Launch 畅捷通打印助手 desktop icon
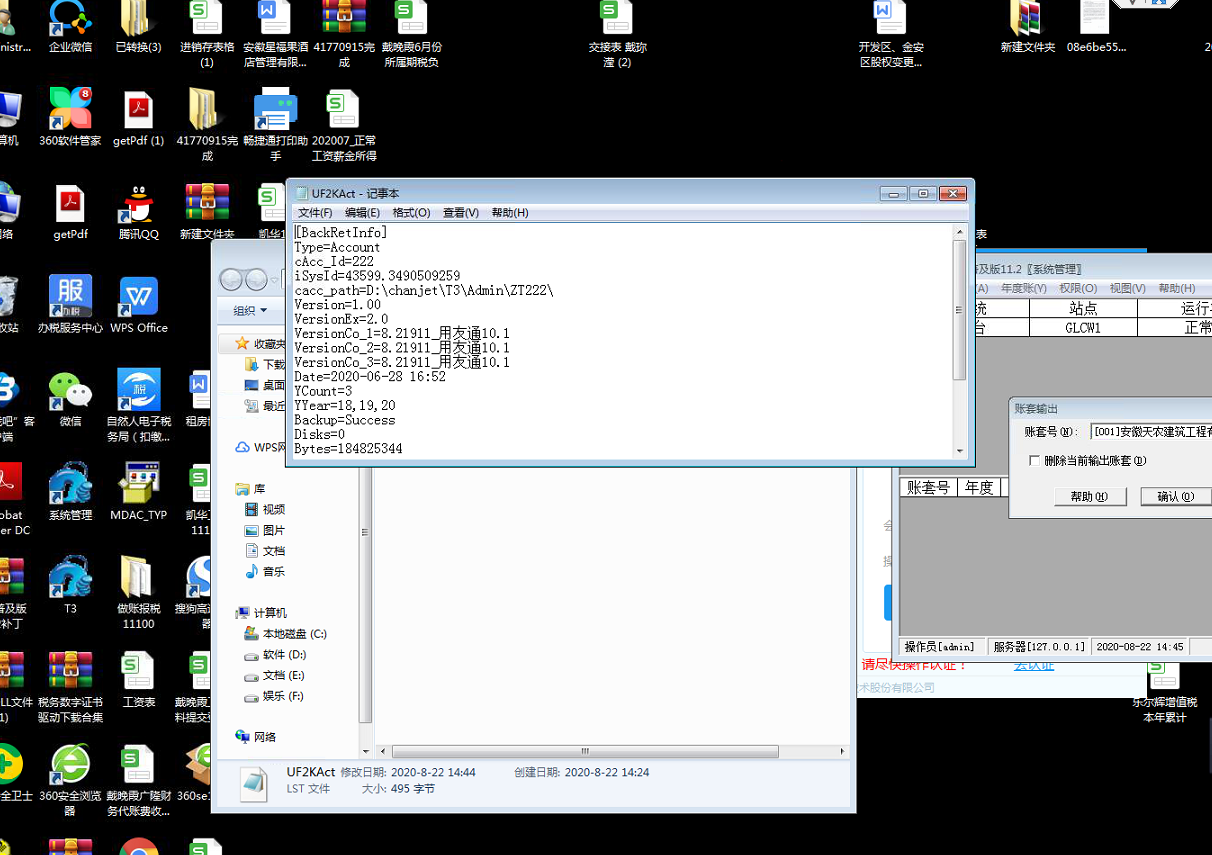 [276, 125]
